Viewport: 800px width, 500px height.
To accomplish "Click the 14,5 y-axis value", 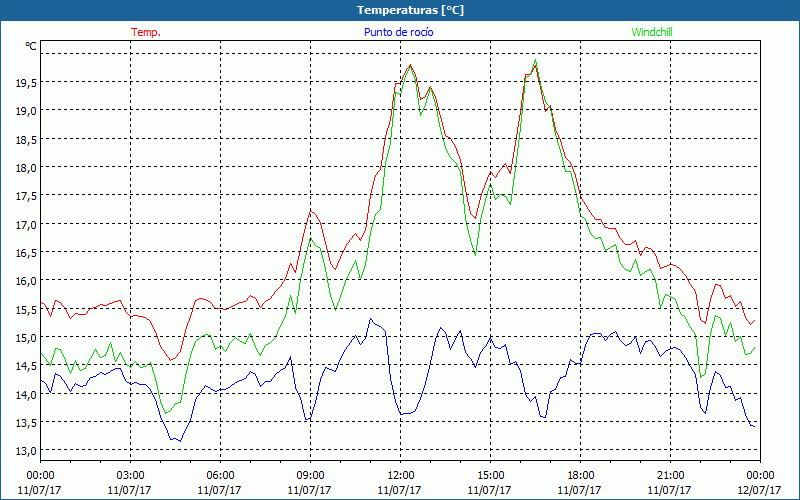I will point(26,366).
